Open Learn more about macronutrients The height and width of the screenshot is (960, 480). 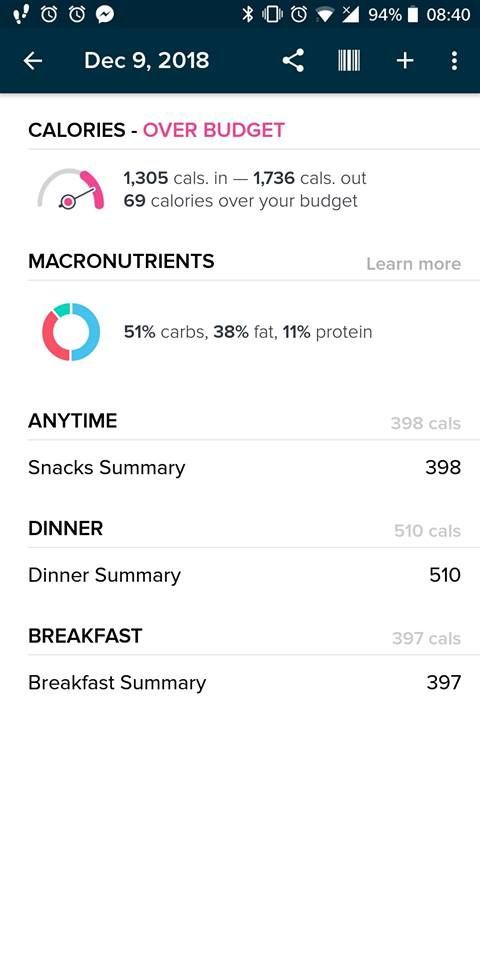[413, 264]
